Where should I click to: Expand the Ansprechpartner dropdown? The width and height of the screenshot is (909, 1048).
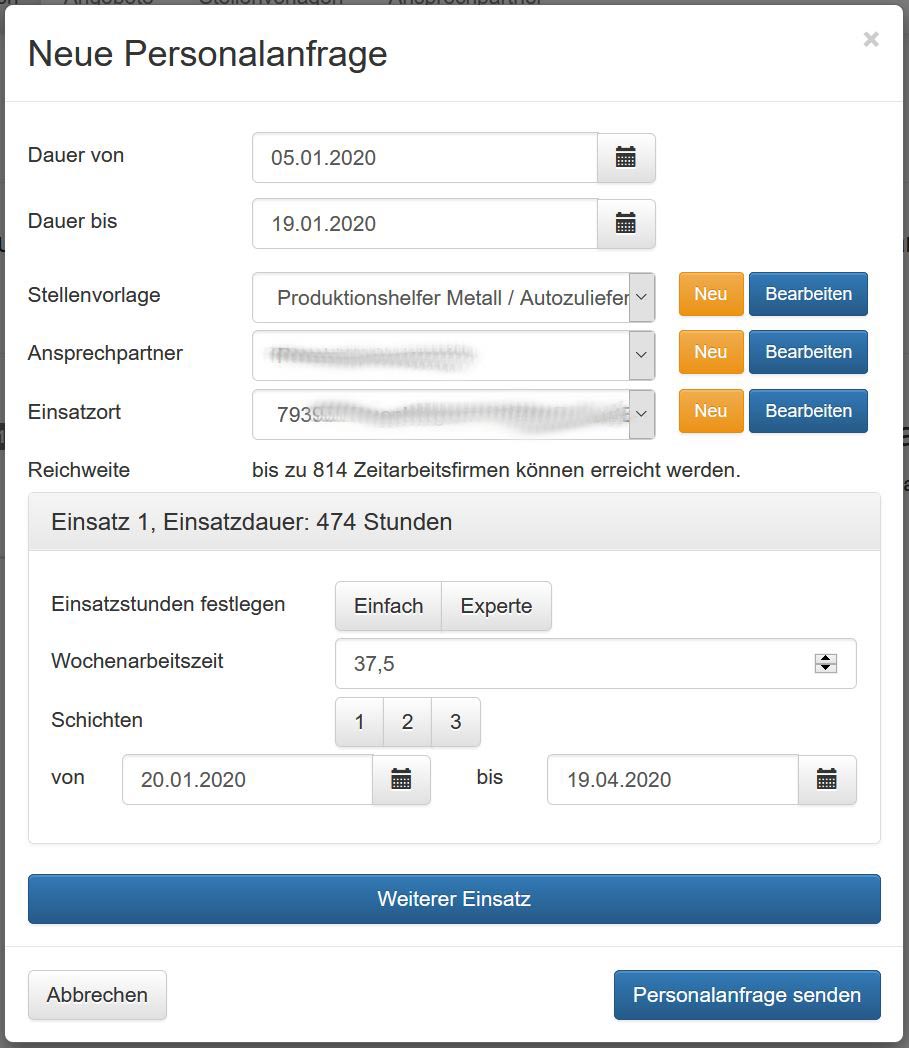pos(641,355)
